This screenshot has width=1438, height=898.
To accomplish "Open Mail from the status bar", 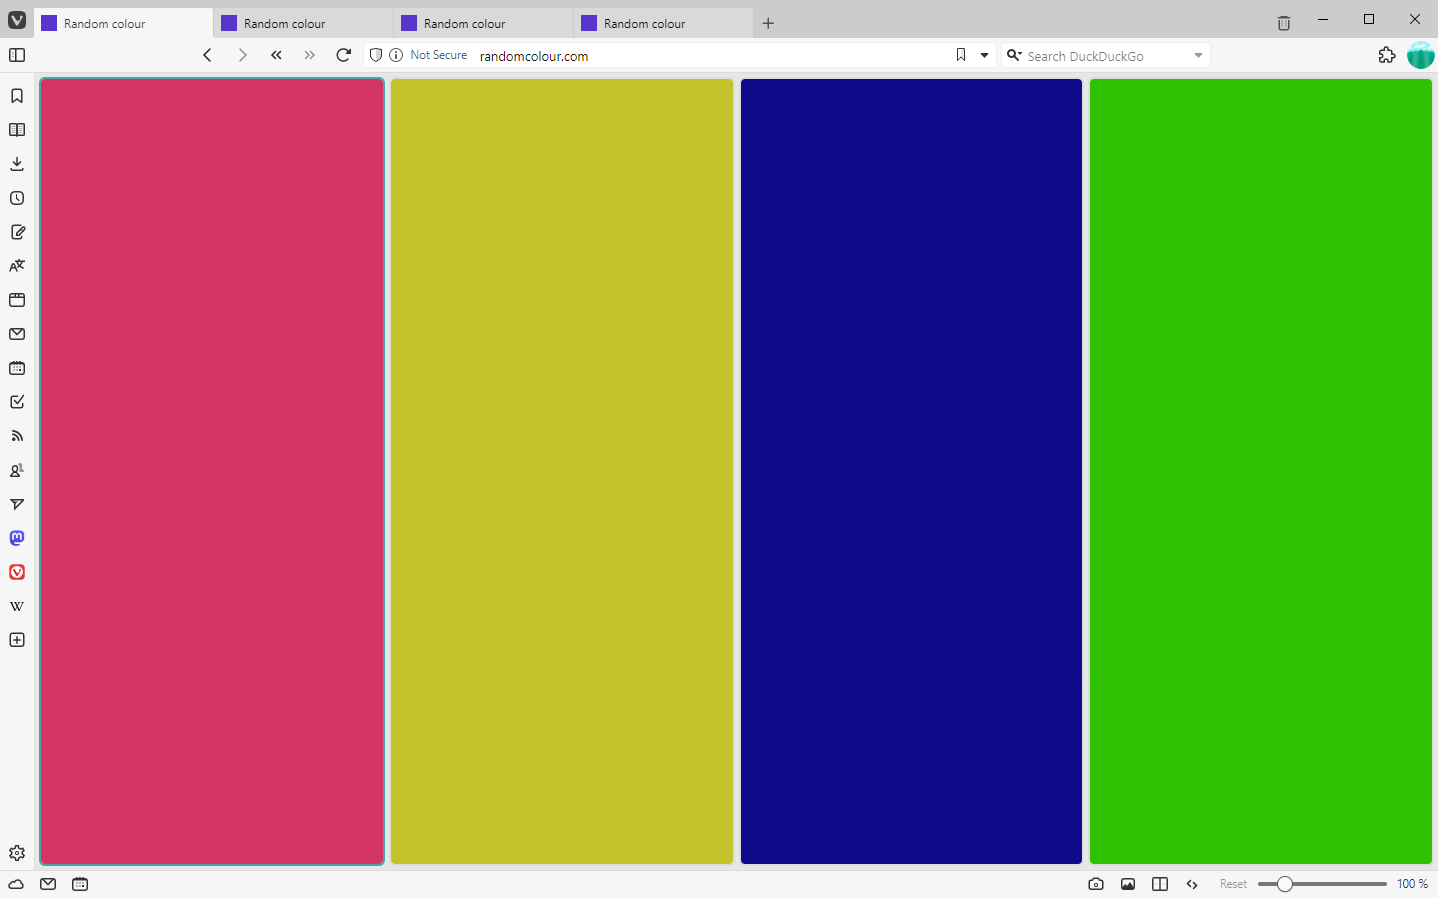I will pos(48,884).
